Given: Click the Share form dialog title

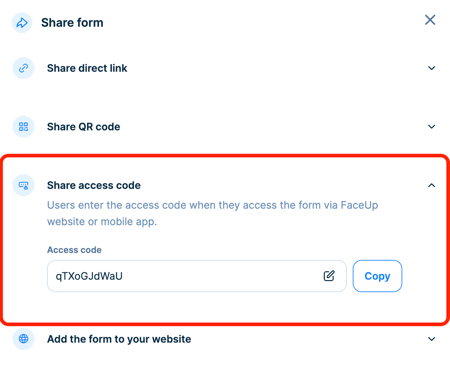Looking at the screenshot, I should [x=72, y=23].
